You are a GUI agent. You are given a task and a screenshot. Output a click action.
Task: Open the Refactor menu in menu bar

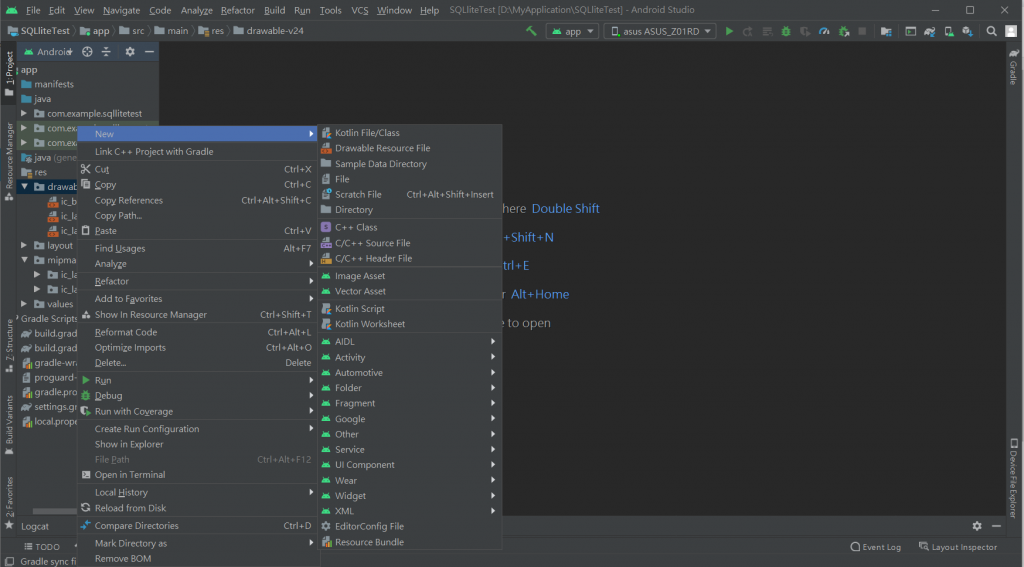click(238, 10)
